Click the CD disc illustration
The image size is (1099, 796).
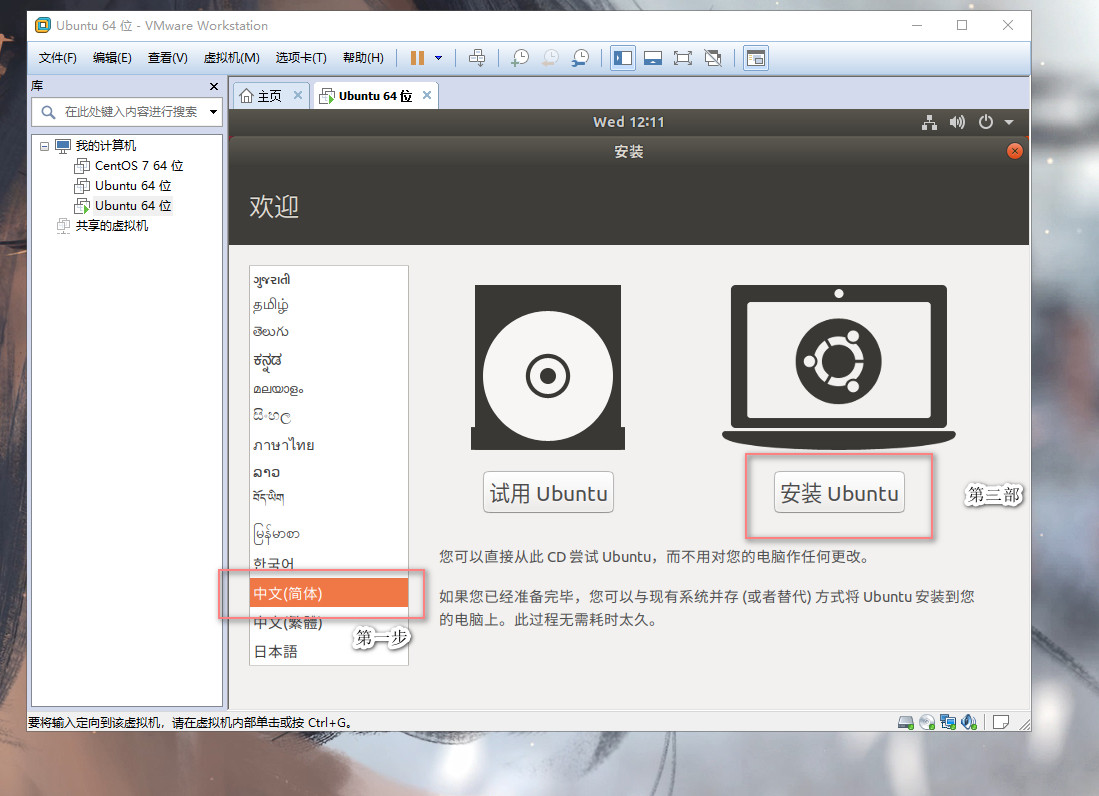[x=547, y=367]
